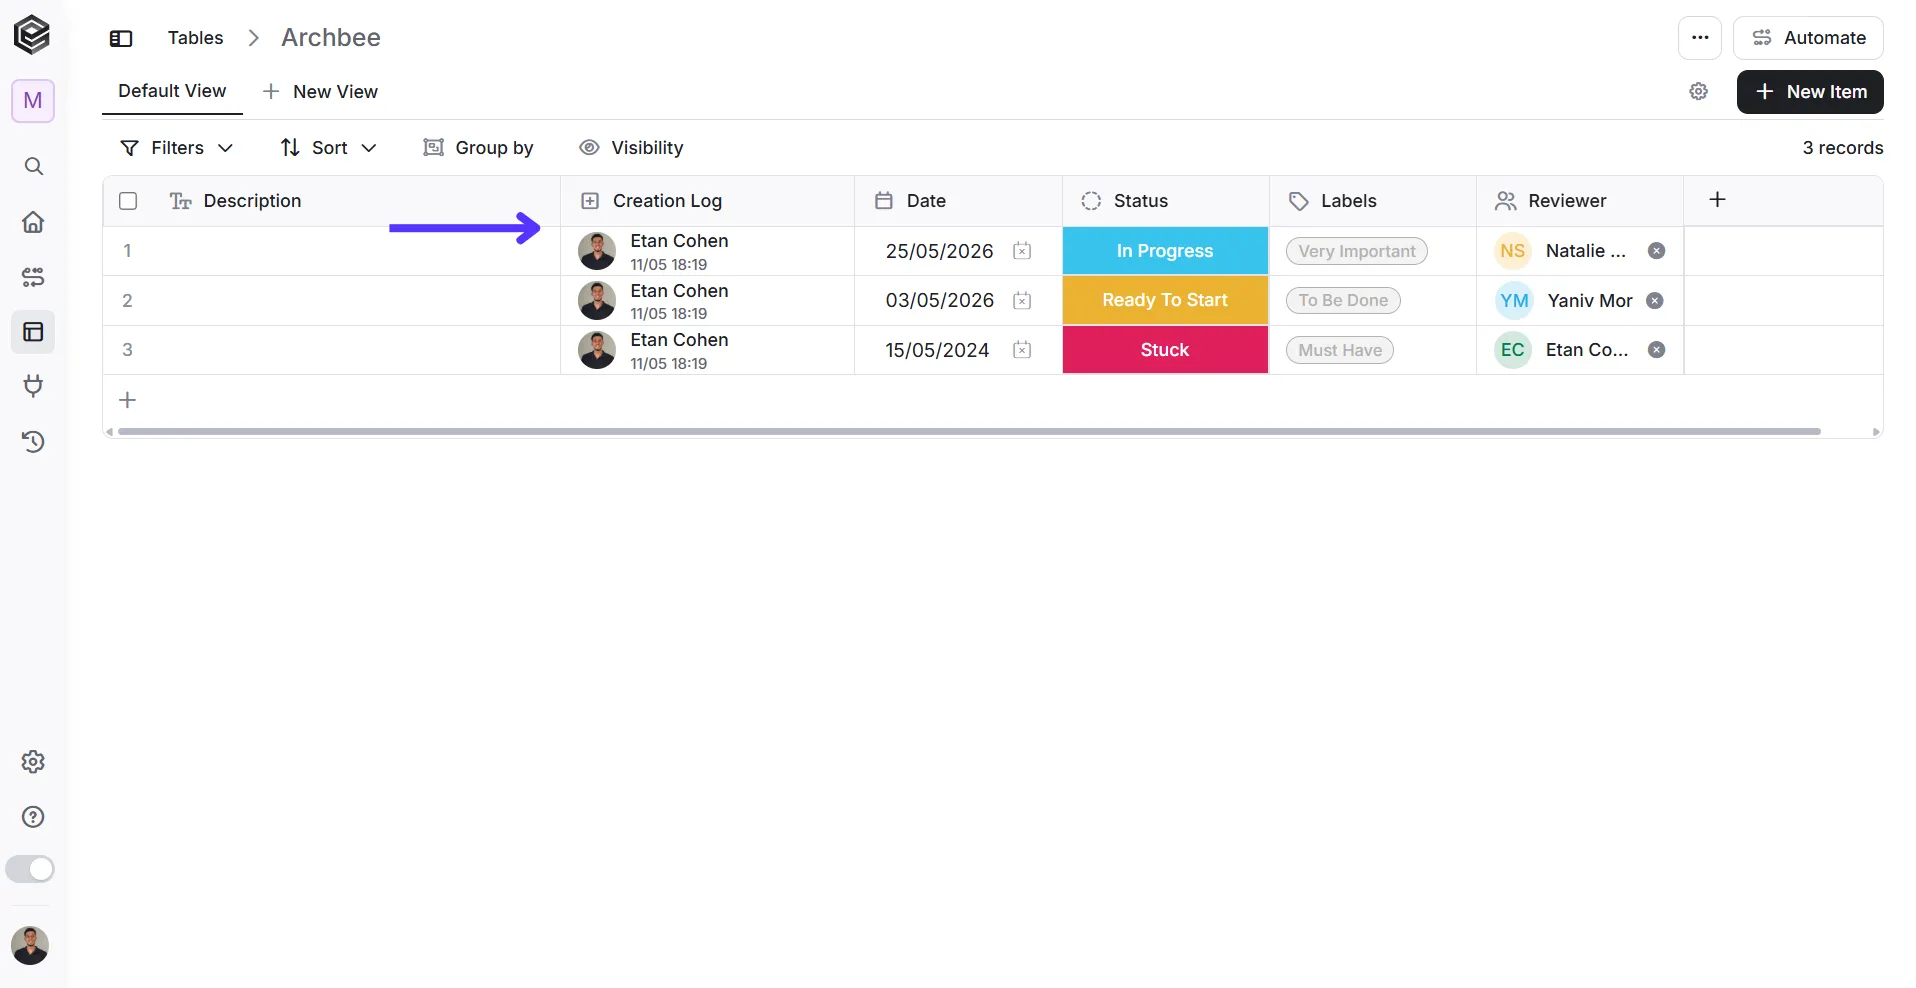Image resolution: width=1916 pixels, height=988 pixels.
Task: Select the Tables icon in sidebar
Action: click(x=33, y=332)
